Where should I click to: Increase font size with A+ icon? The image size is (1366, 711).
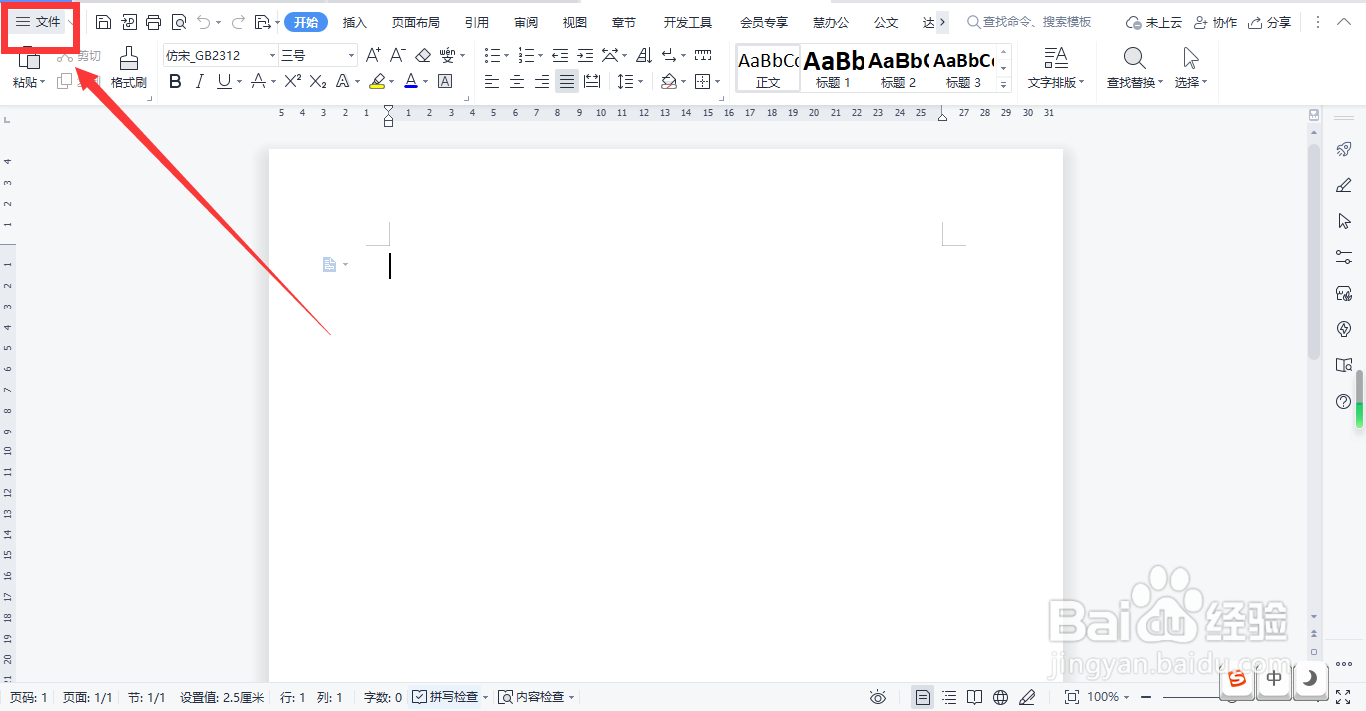click(373, 55)
